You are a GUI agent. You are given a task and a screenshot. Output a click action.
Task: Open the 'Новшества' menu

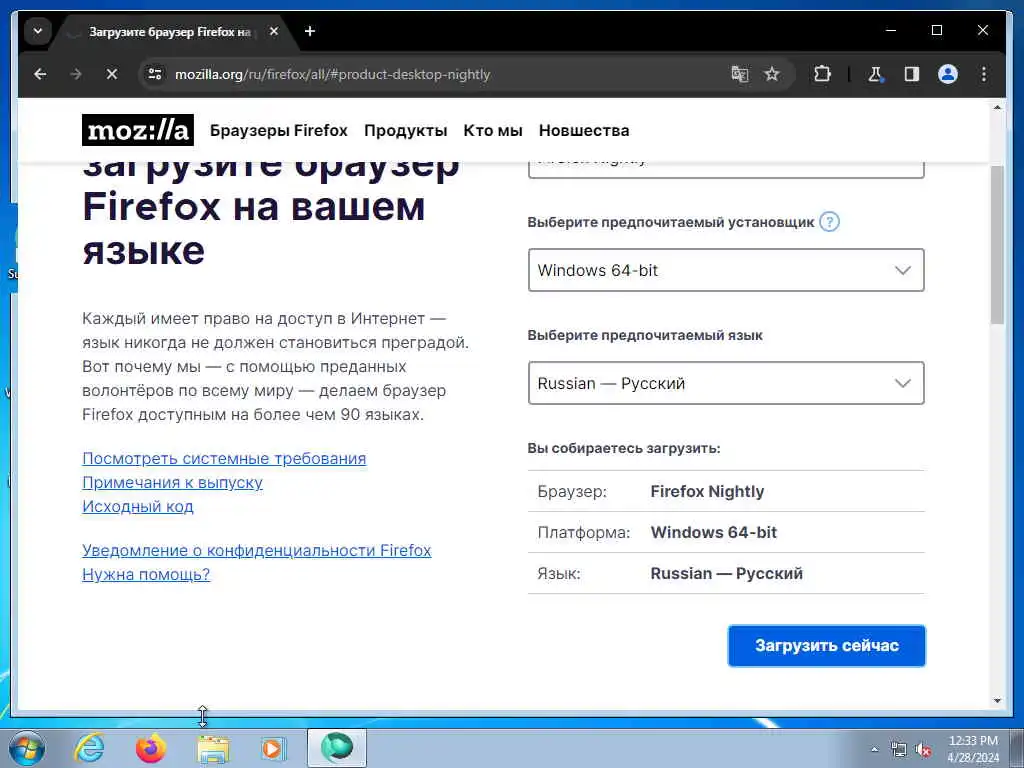[584, 131]
